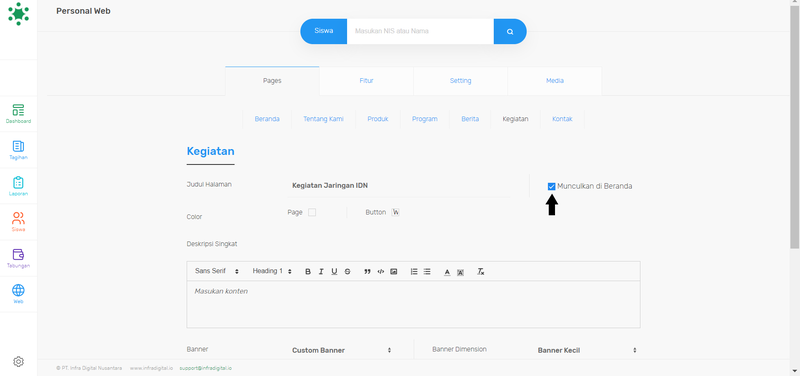Toggle italic formatting in editor
This screenshot has height=376, width=800.
[321, 271]
